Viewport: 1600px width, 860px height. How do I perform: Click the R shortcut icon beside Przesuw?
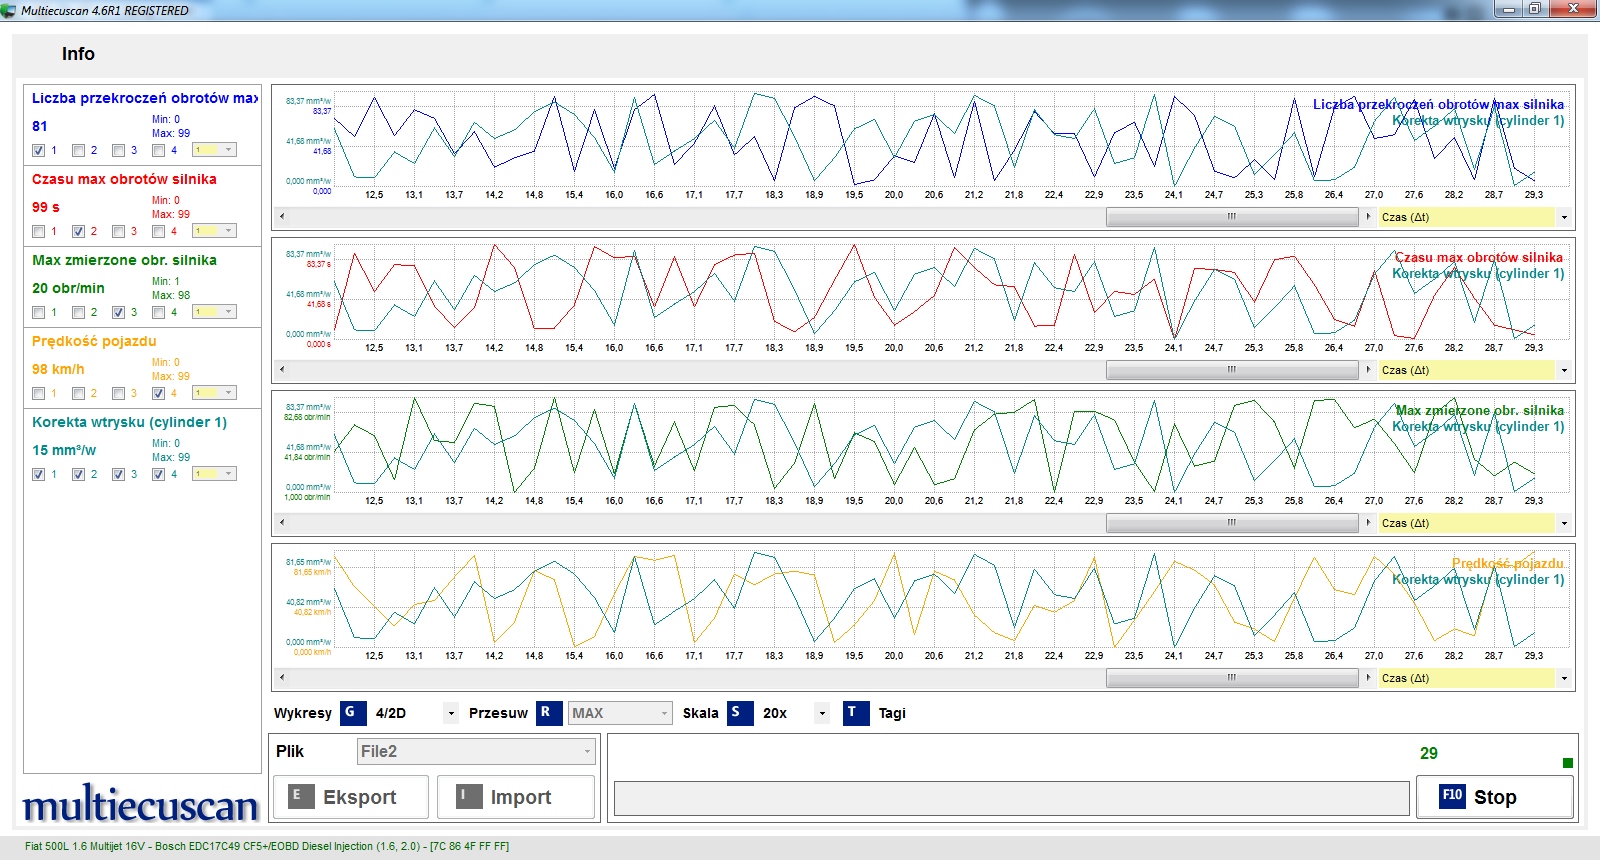pos(548,713)
